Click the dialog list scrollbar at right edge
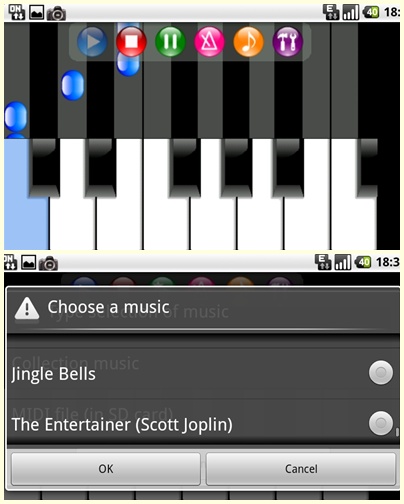 tap(397, 432)
